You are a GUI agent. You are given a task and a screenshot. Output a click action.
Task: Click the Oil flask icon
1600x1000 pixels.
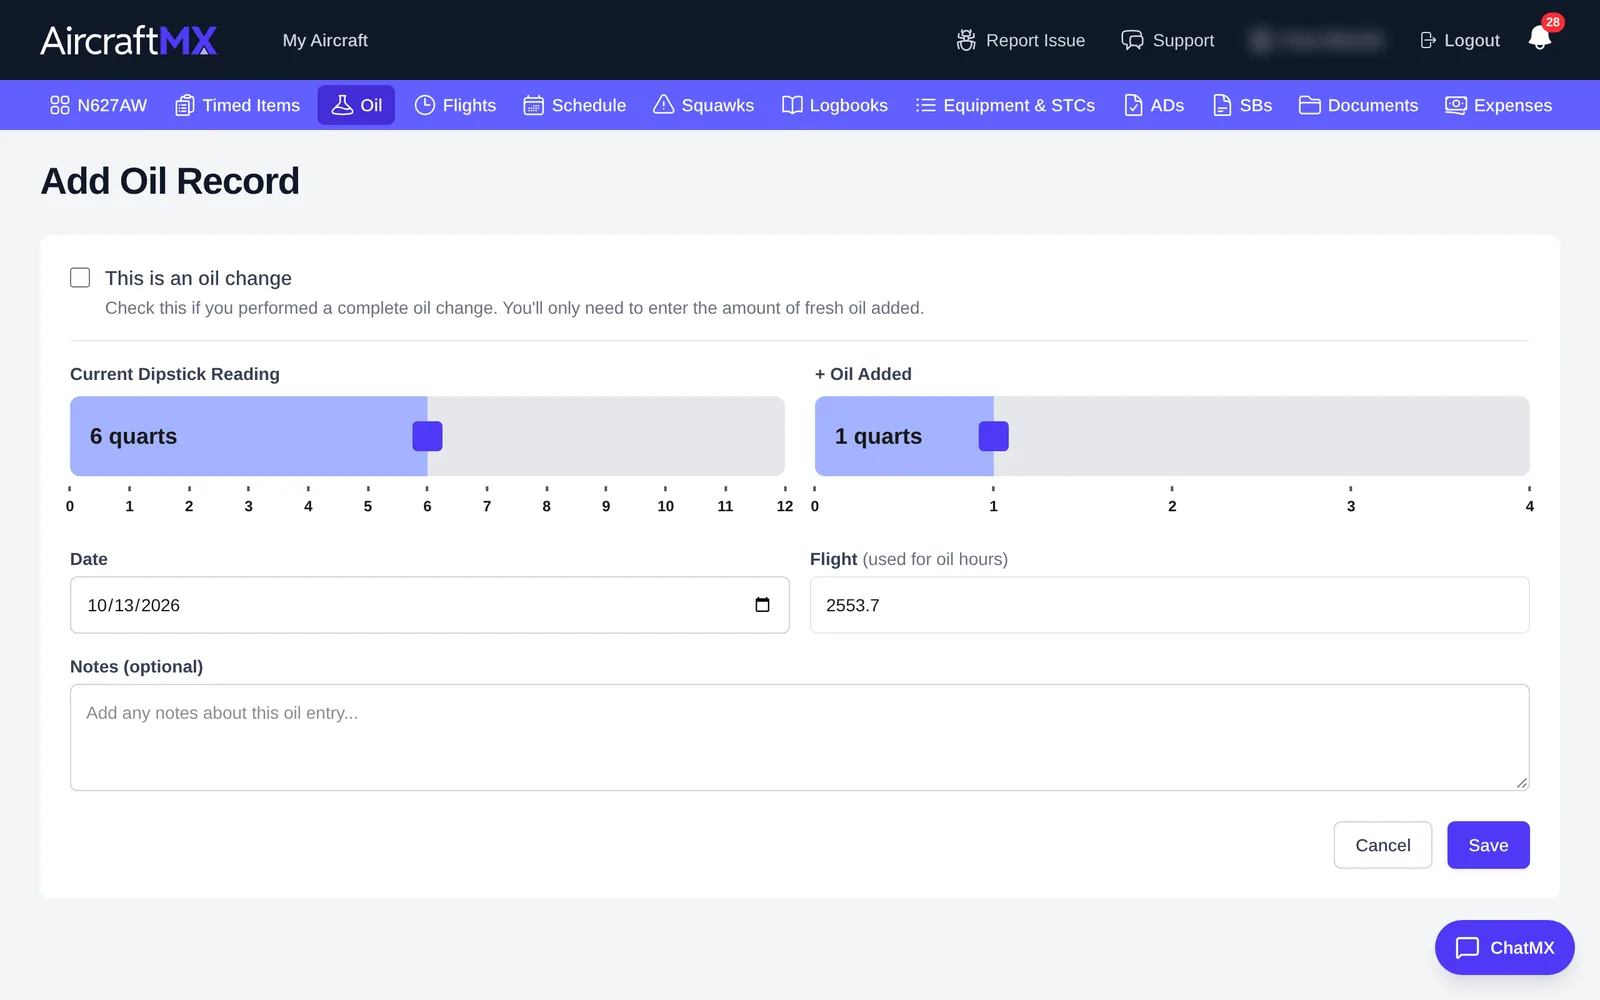click(x=342, y=105)
